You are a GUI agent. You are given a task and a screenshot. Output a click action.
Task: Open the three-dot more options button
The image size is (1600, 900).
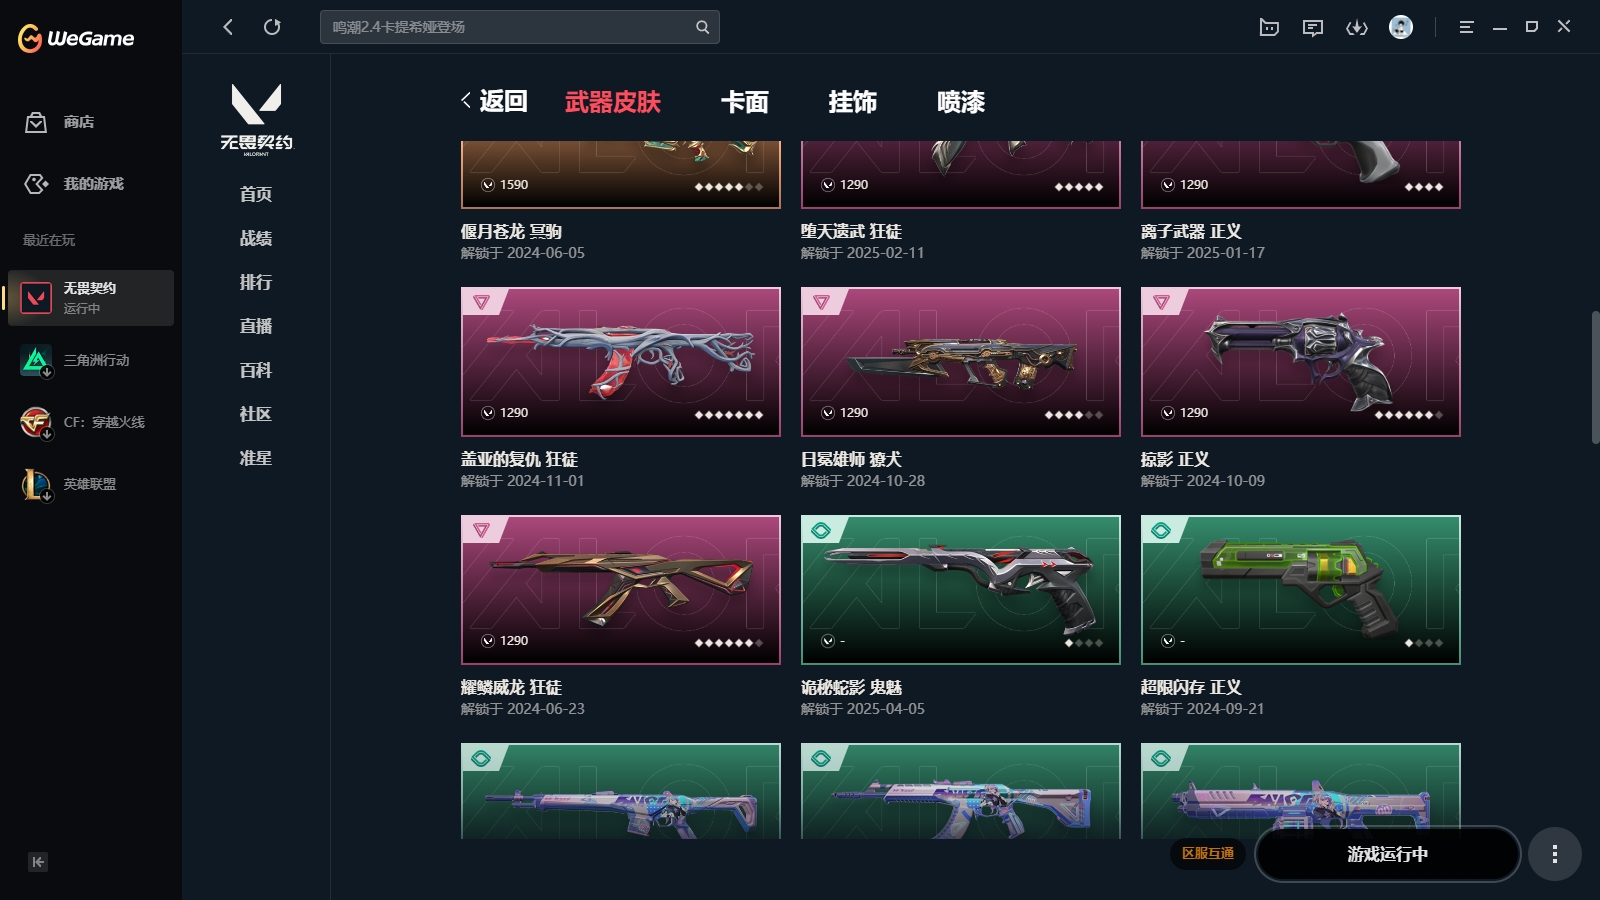tap(1554, 854)
